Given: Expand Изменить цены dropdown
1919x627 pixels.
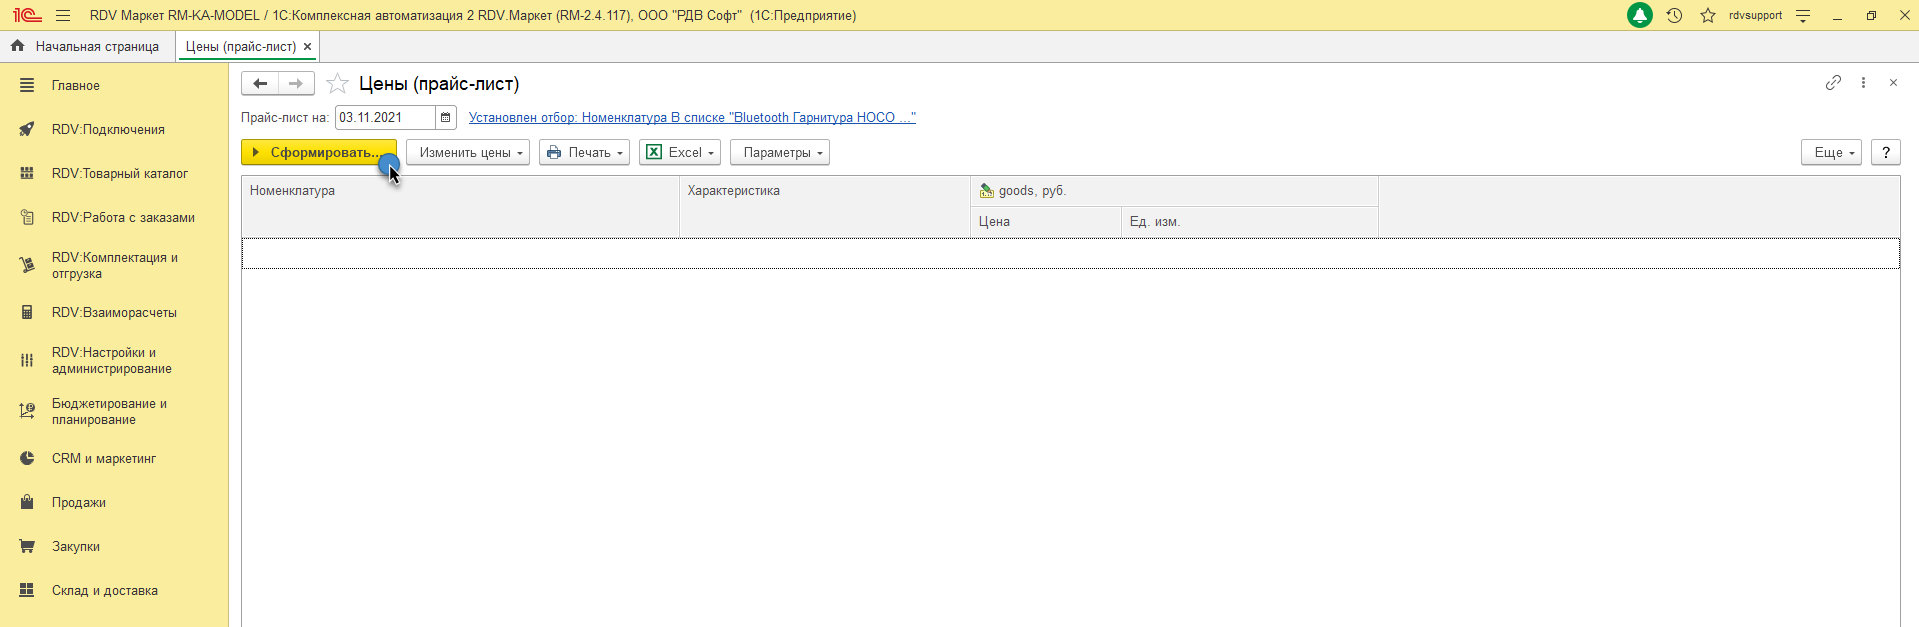Looking at the screenshot, I should click(x=468, y=152).
